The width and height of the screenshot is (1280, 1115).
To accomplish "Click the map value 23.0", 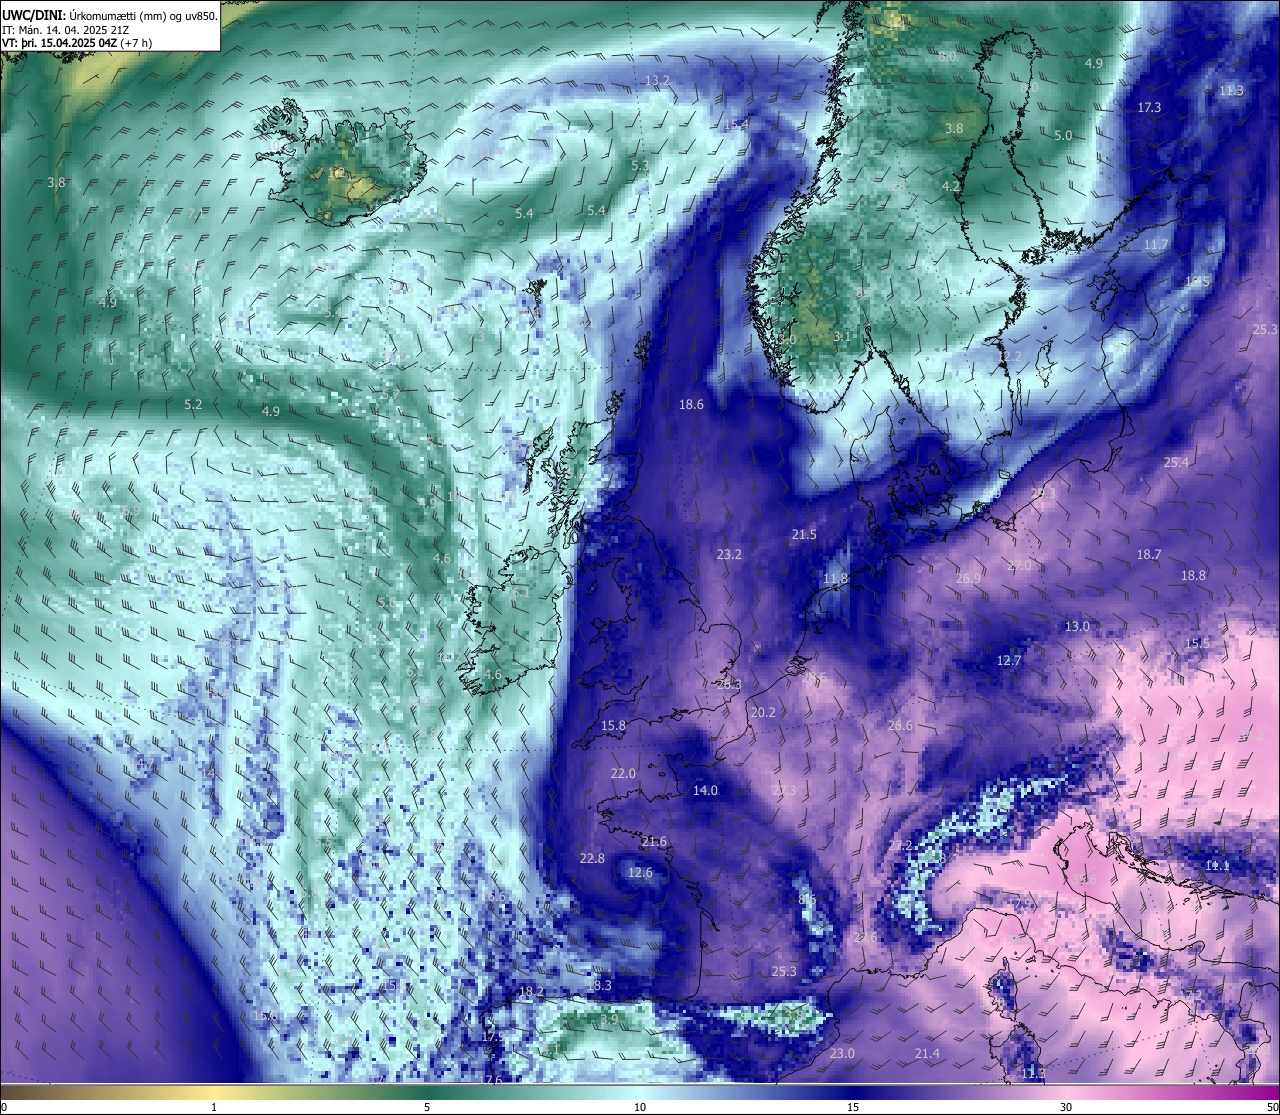I will 842,1053.
